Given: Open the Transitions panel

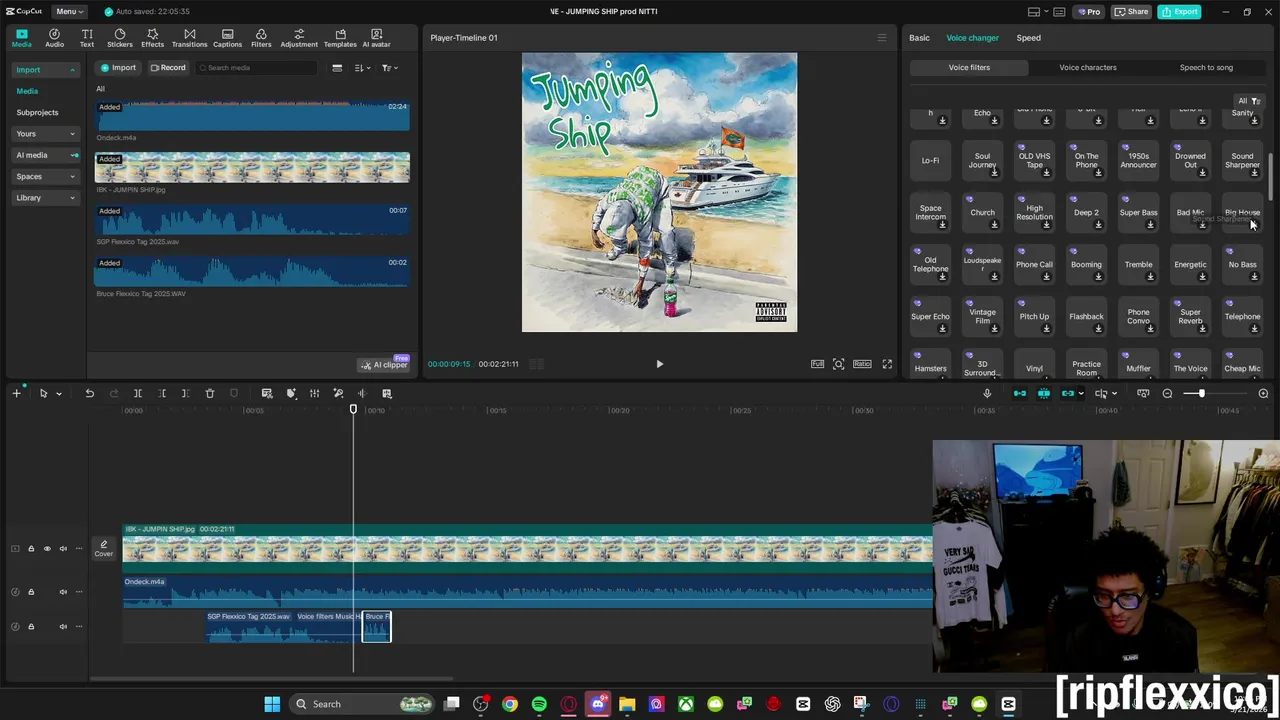Looking at the screenshot, I should (x=189, y=38).
